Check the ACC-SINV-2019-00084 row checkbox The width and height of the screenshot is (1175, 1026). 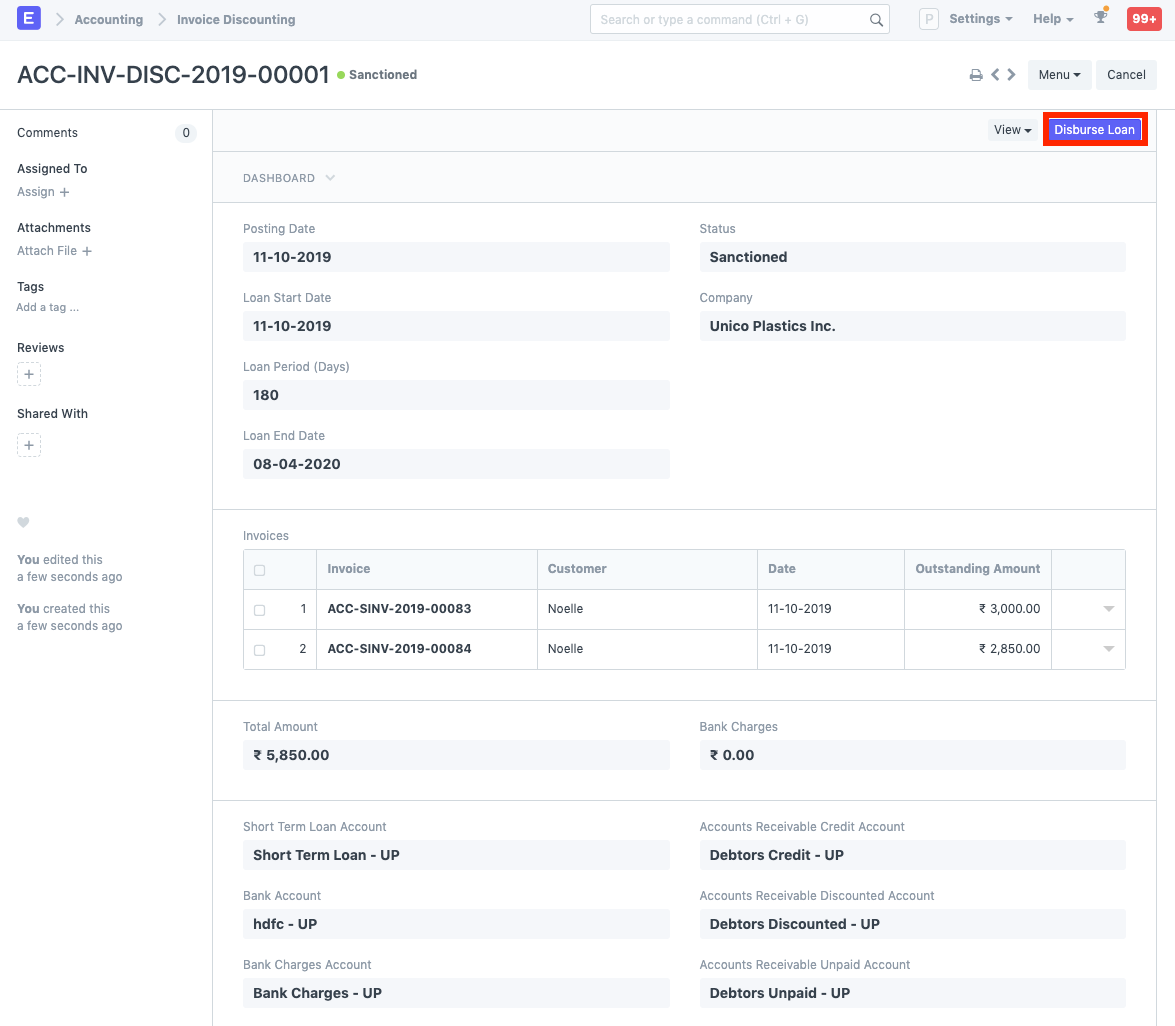point(260,650)
